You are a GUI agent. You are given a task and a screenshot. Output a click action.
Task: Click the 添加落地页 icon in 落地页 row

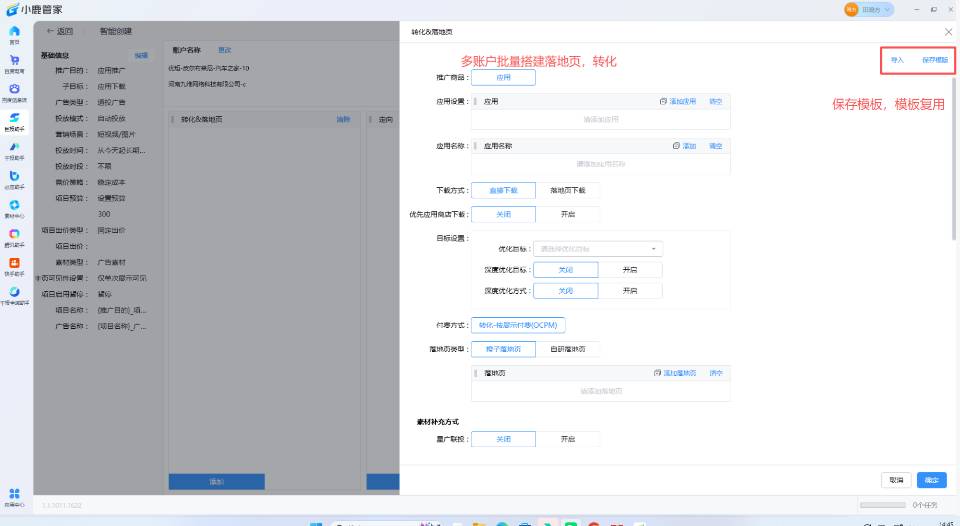coord(657,373)
